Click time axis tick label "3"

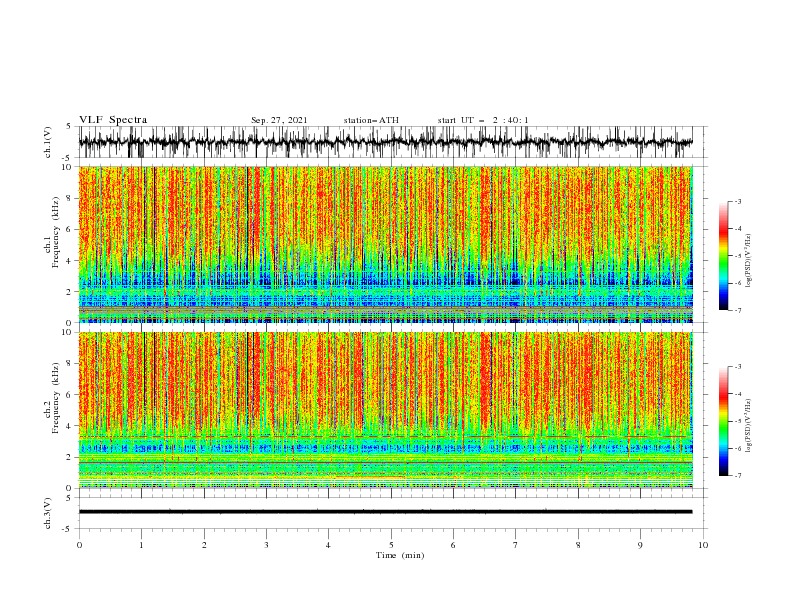(266, 545)
